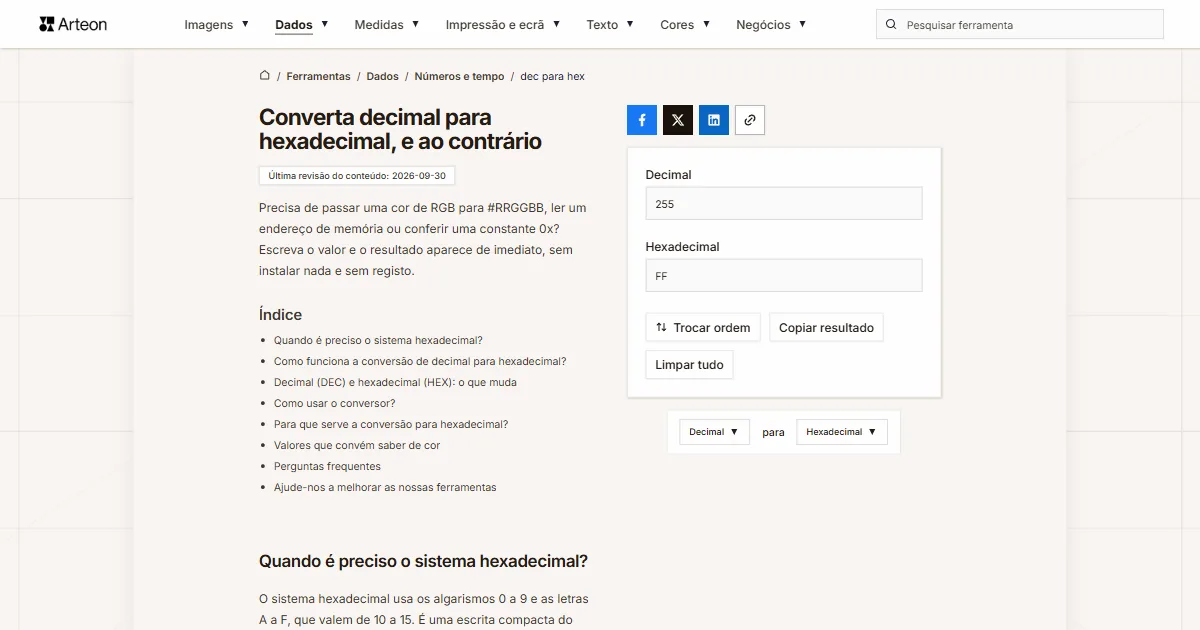Open Números e tempo breadcrumb link
The height and width of the screenshot is (630, 1200).
click(x=459, y=76)
